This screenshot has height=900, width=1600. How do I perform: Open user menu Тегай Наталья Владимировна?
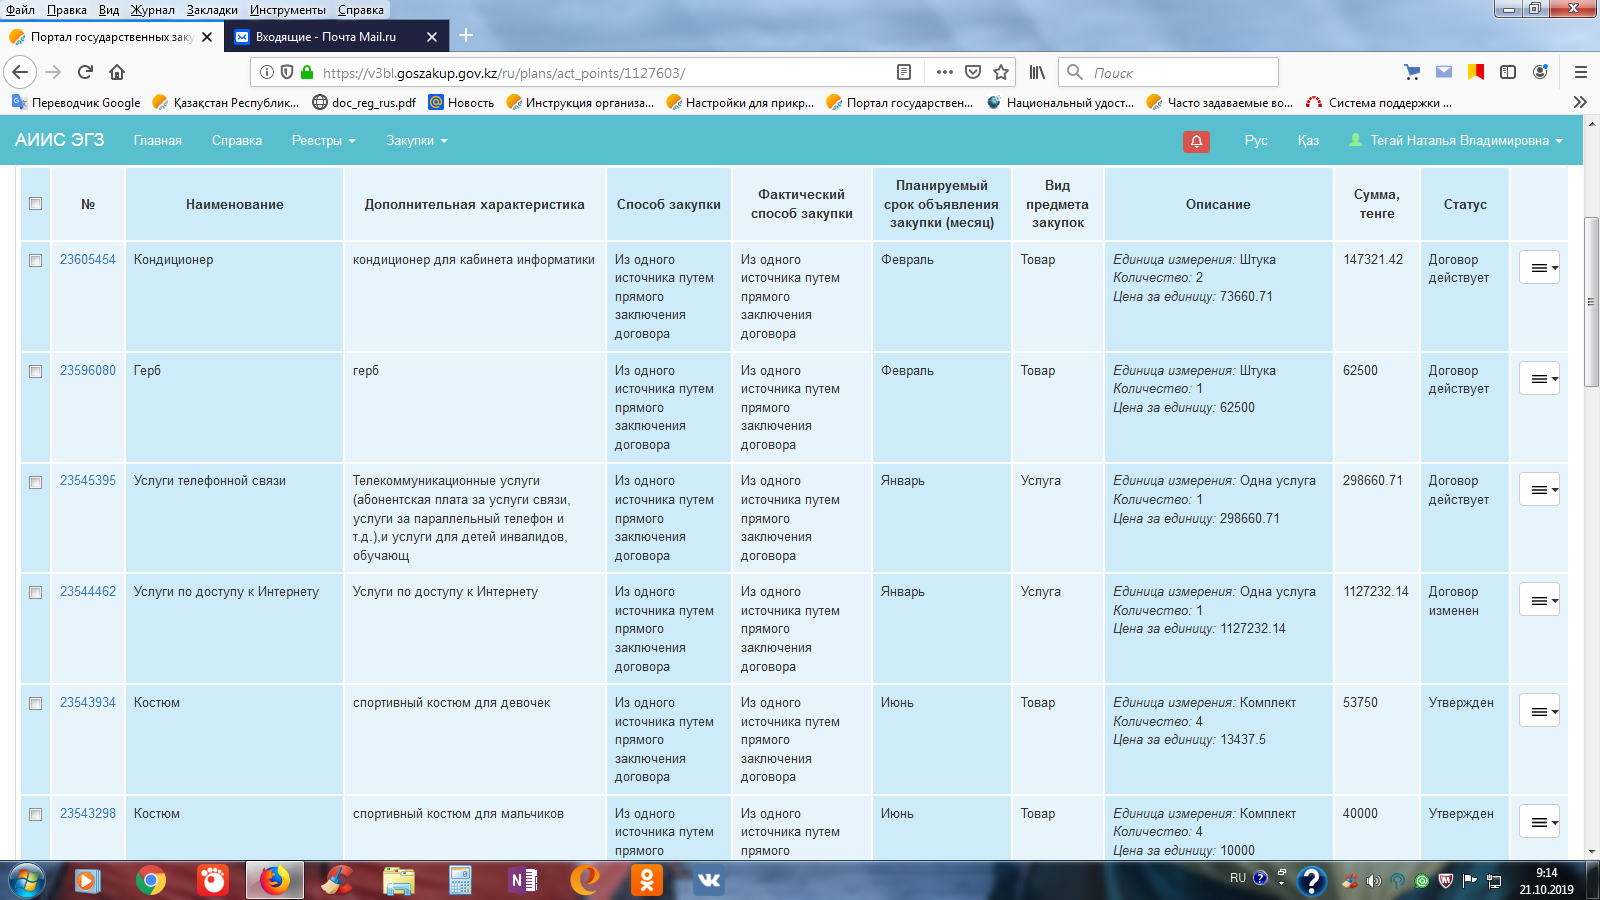point(1456,141)
